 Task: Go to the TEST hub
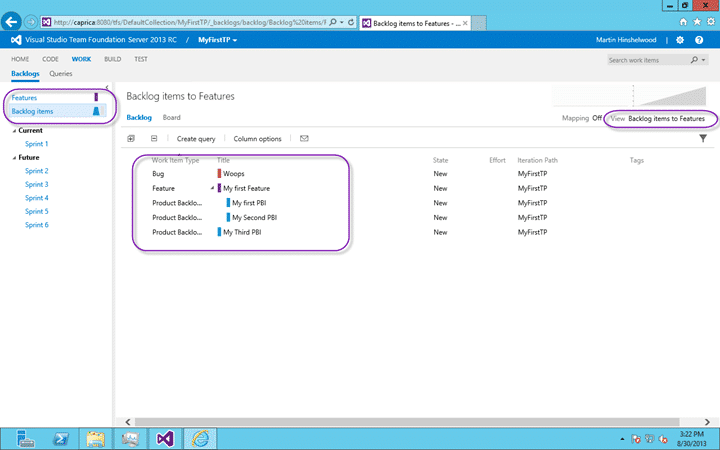[141, 59]
